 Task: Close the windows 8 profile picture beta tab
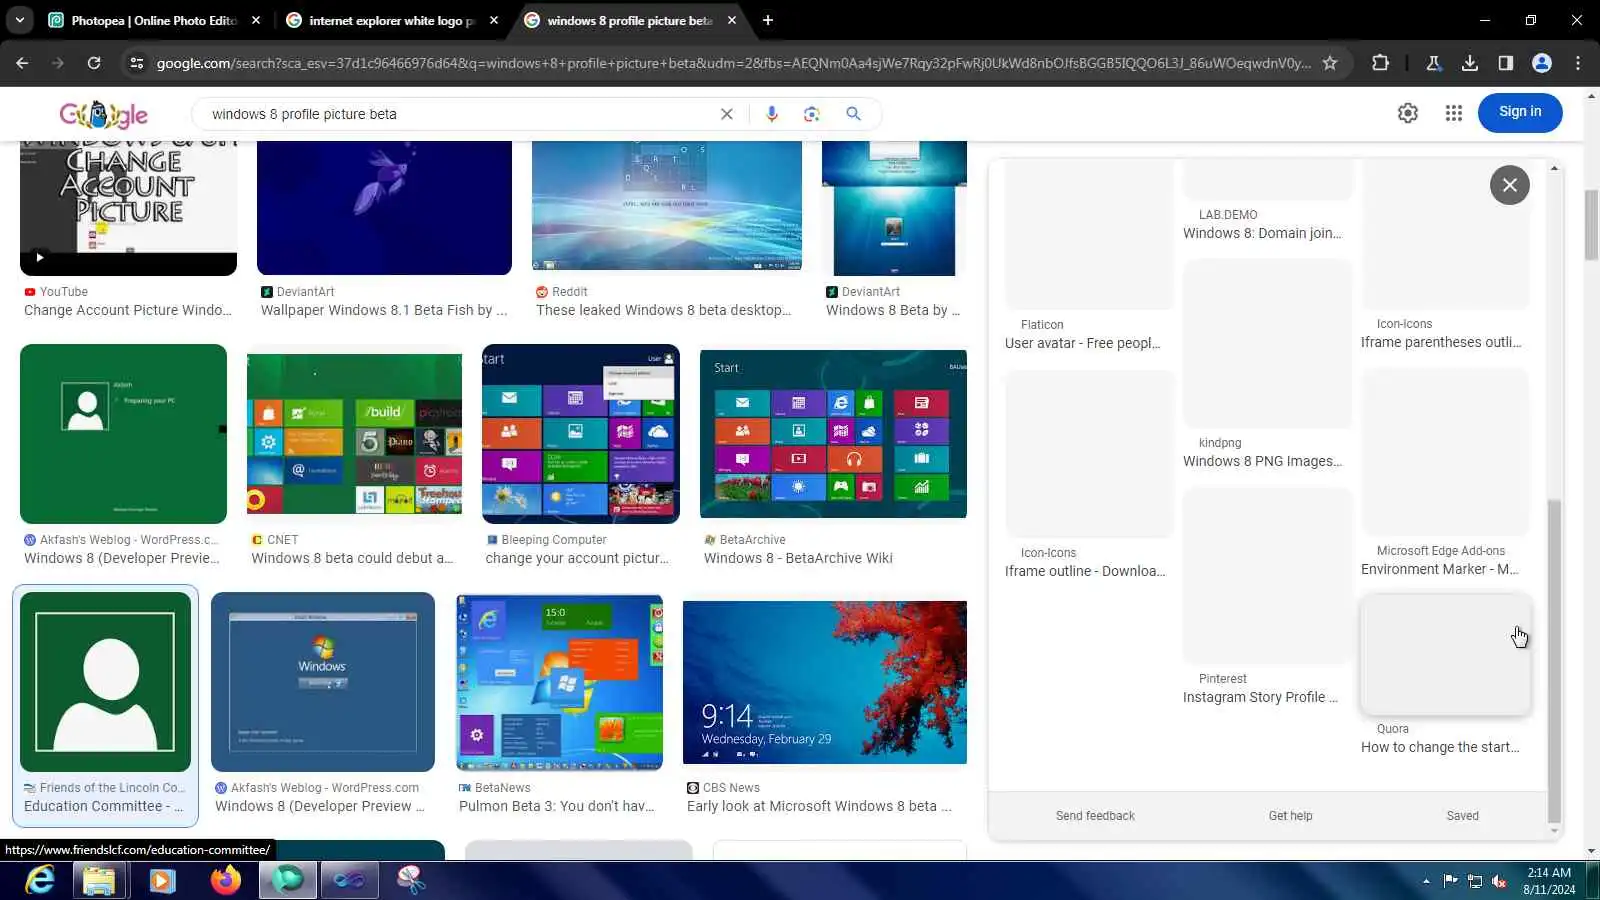(732, 20)
